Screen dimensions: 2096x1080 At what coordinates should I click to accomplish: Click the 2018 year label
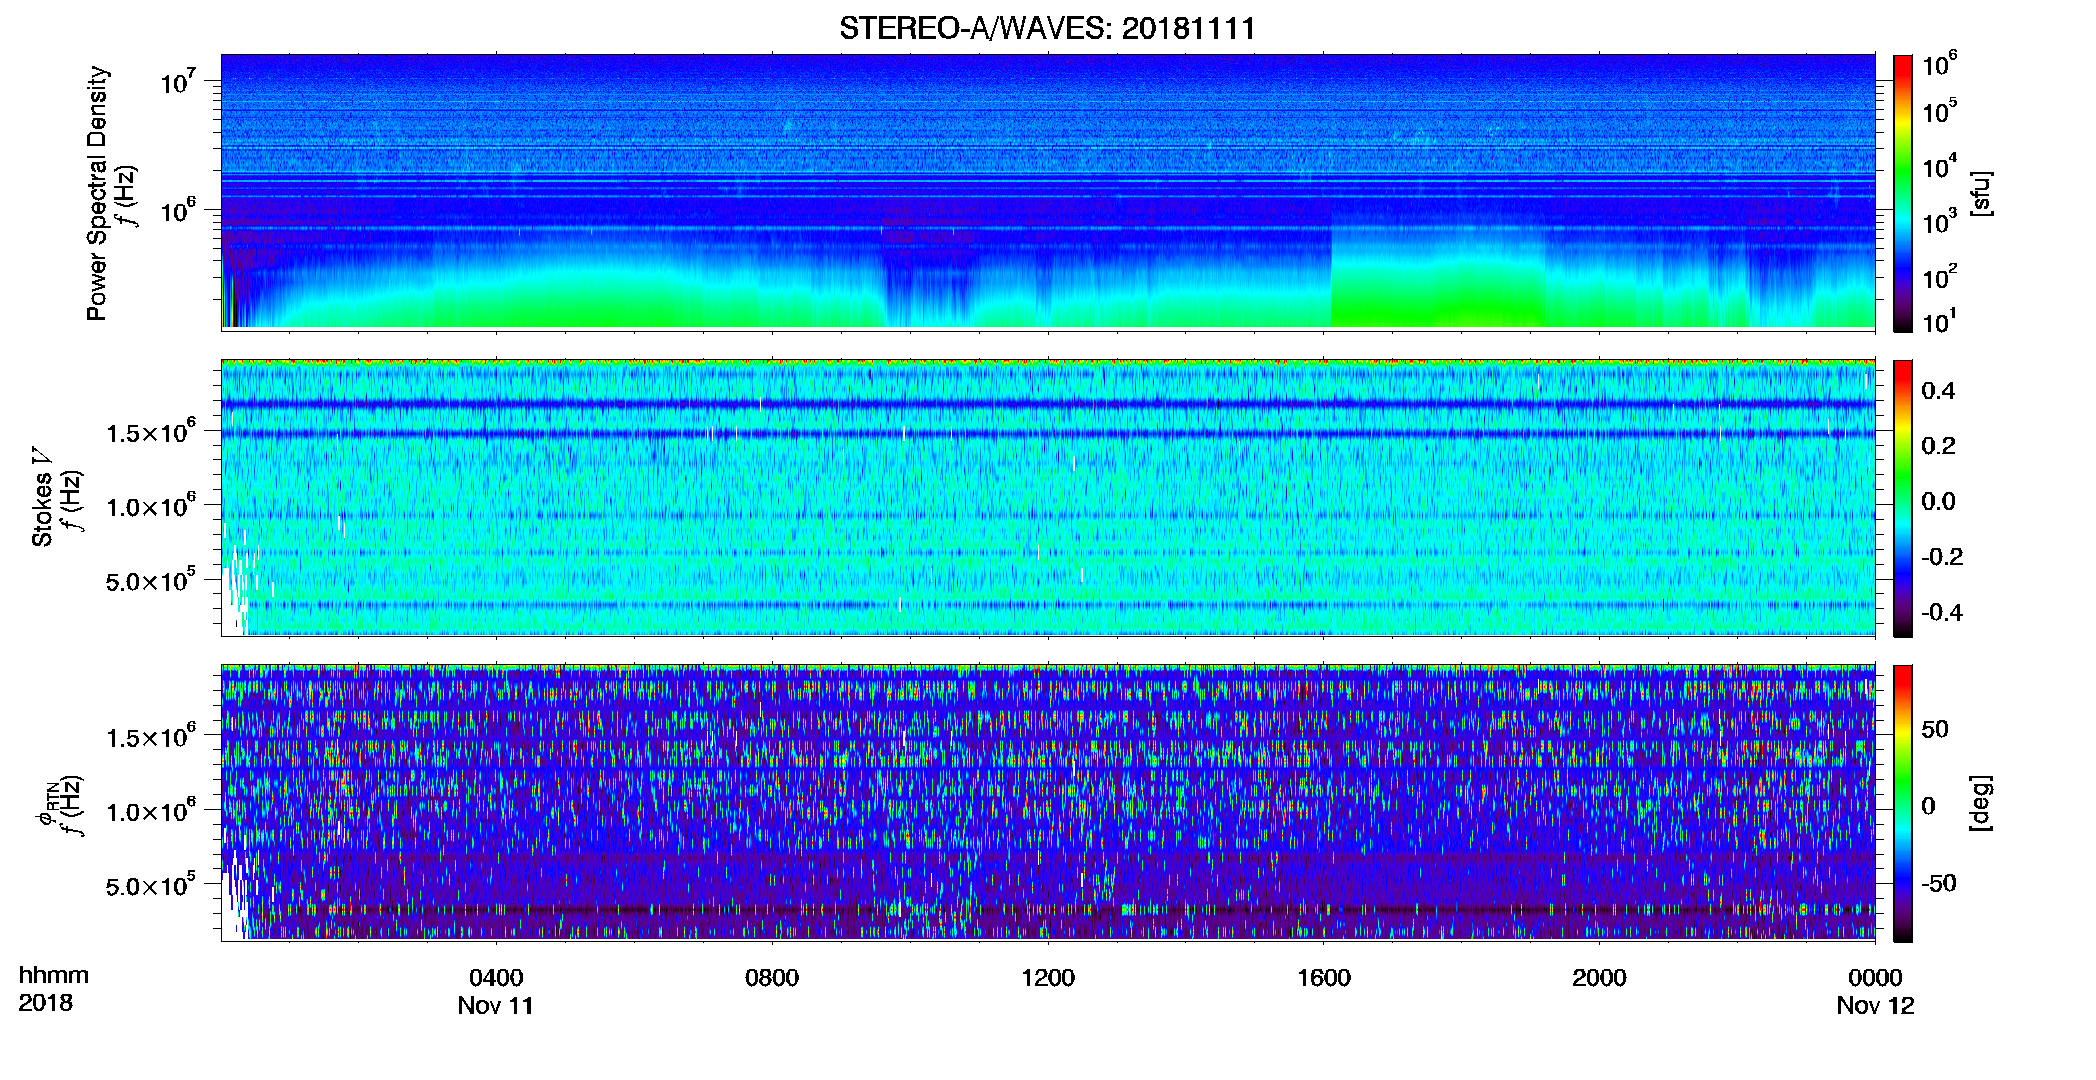[45, 1003]
